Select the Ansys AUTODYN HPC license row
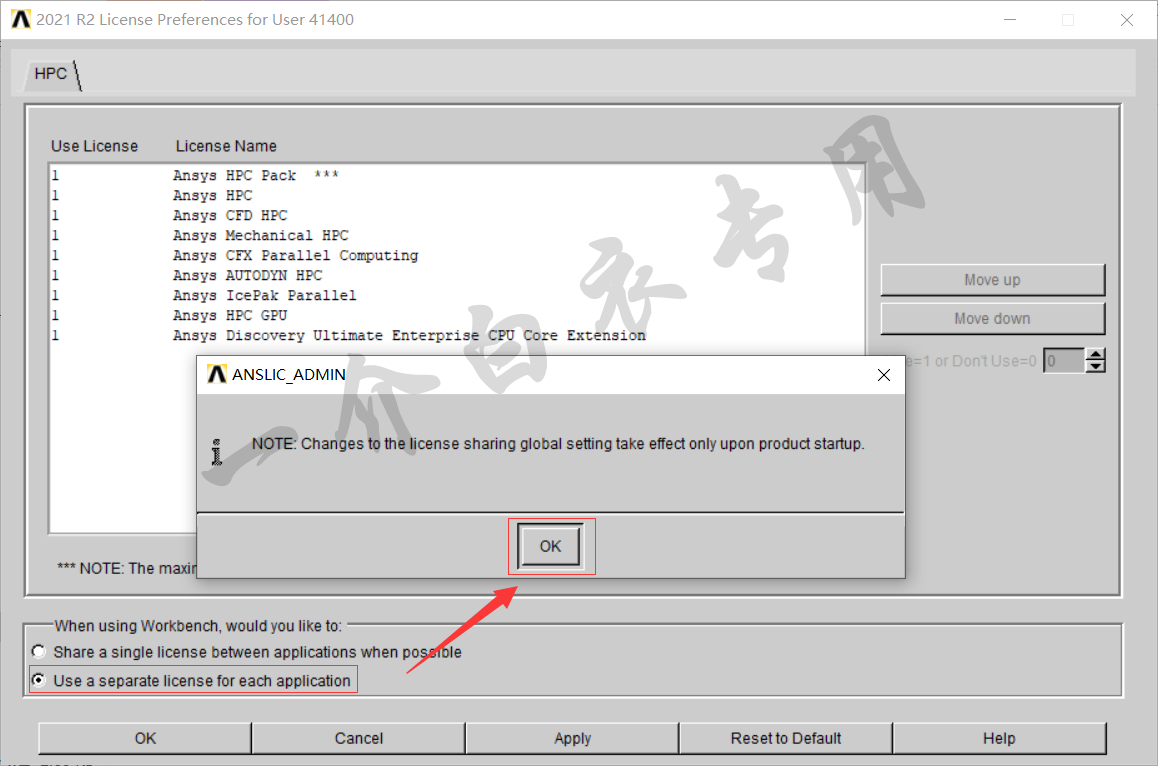The height and width of the screenshot is (766, 1158). click(456, 275)
